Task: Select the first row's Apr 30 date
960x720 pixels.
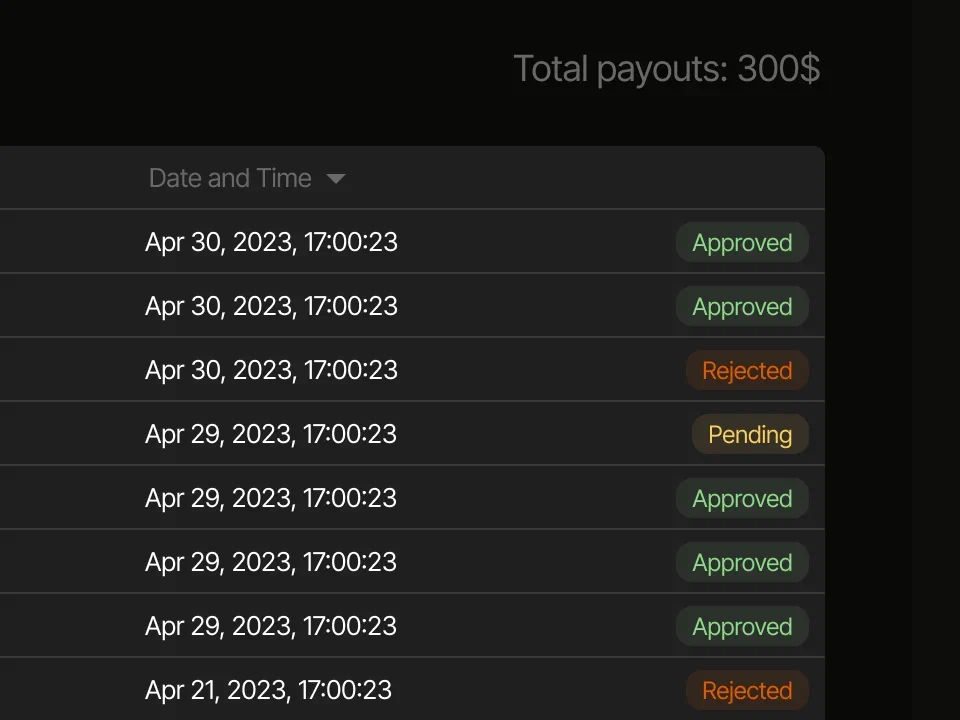Action: tap(271, 242)
